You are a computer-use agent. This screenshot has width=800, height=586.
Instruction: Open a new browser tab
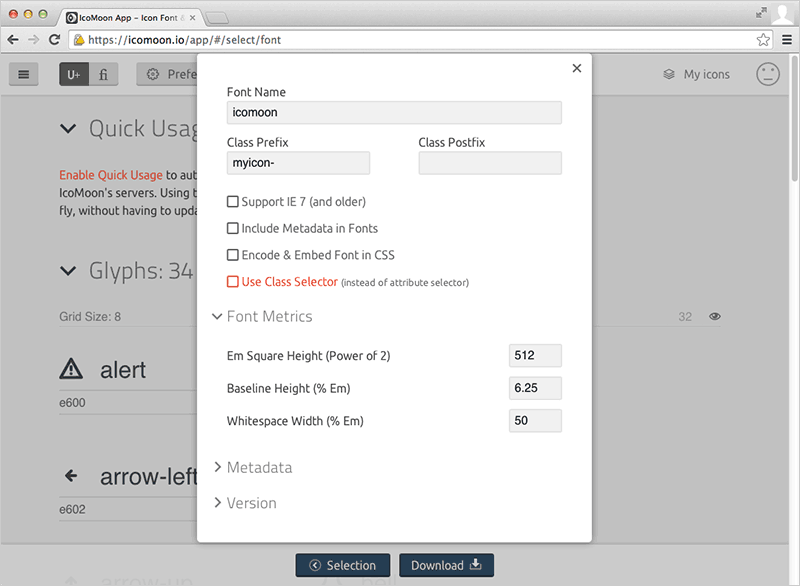coord(217,18)
